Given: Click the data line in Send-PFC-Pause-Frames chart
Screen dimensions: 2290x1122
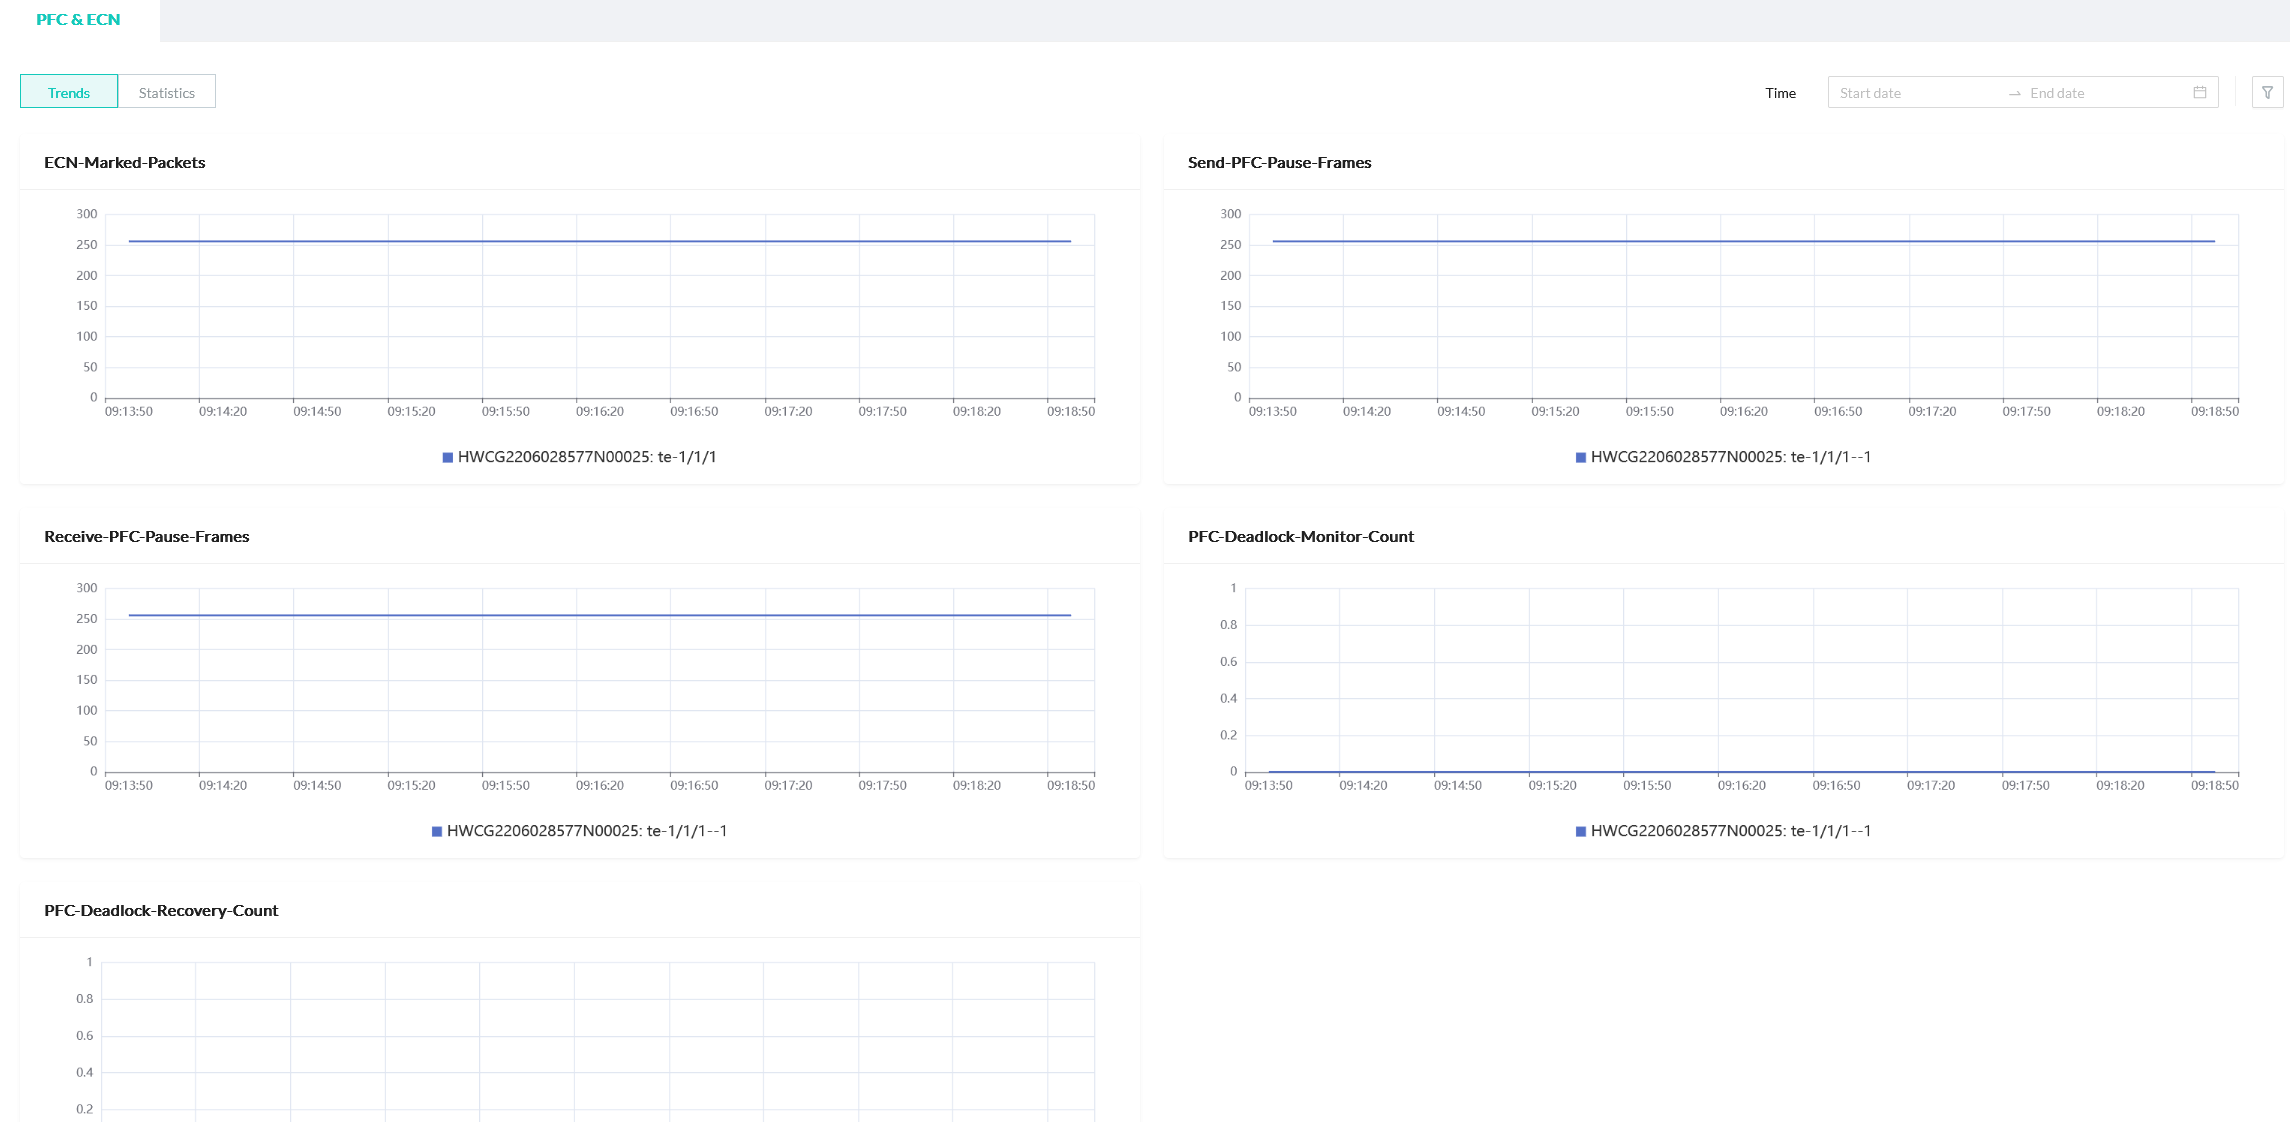Looking at the screenshot, I should [1744, 241].
